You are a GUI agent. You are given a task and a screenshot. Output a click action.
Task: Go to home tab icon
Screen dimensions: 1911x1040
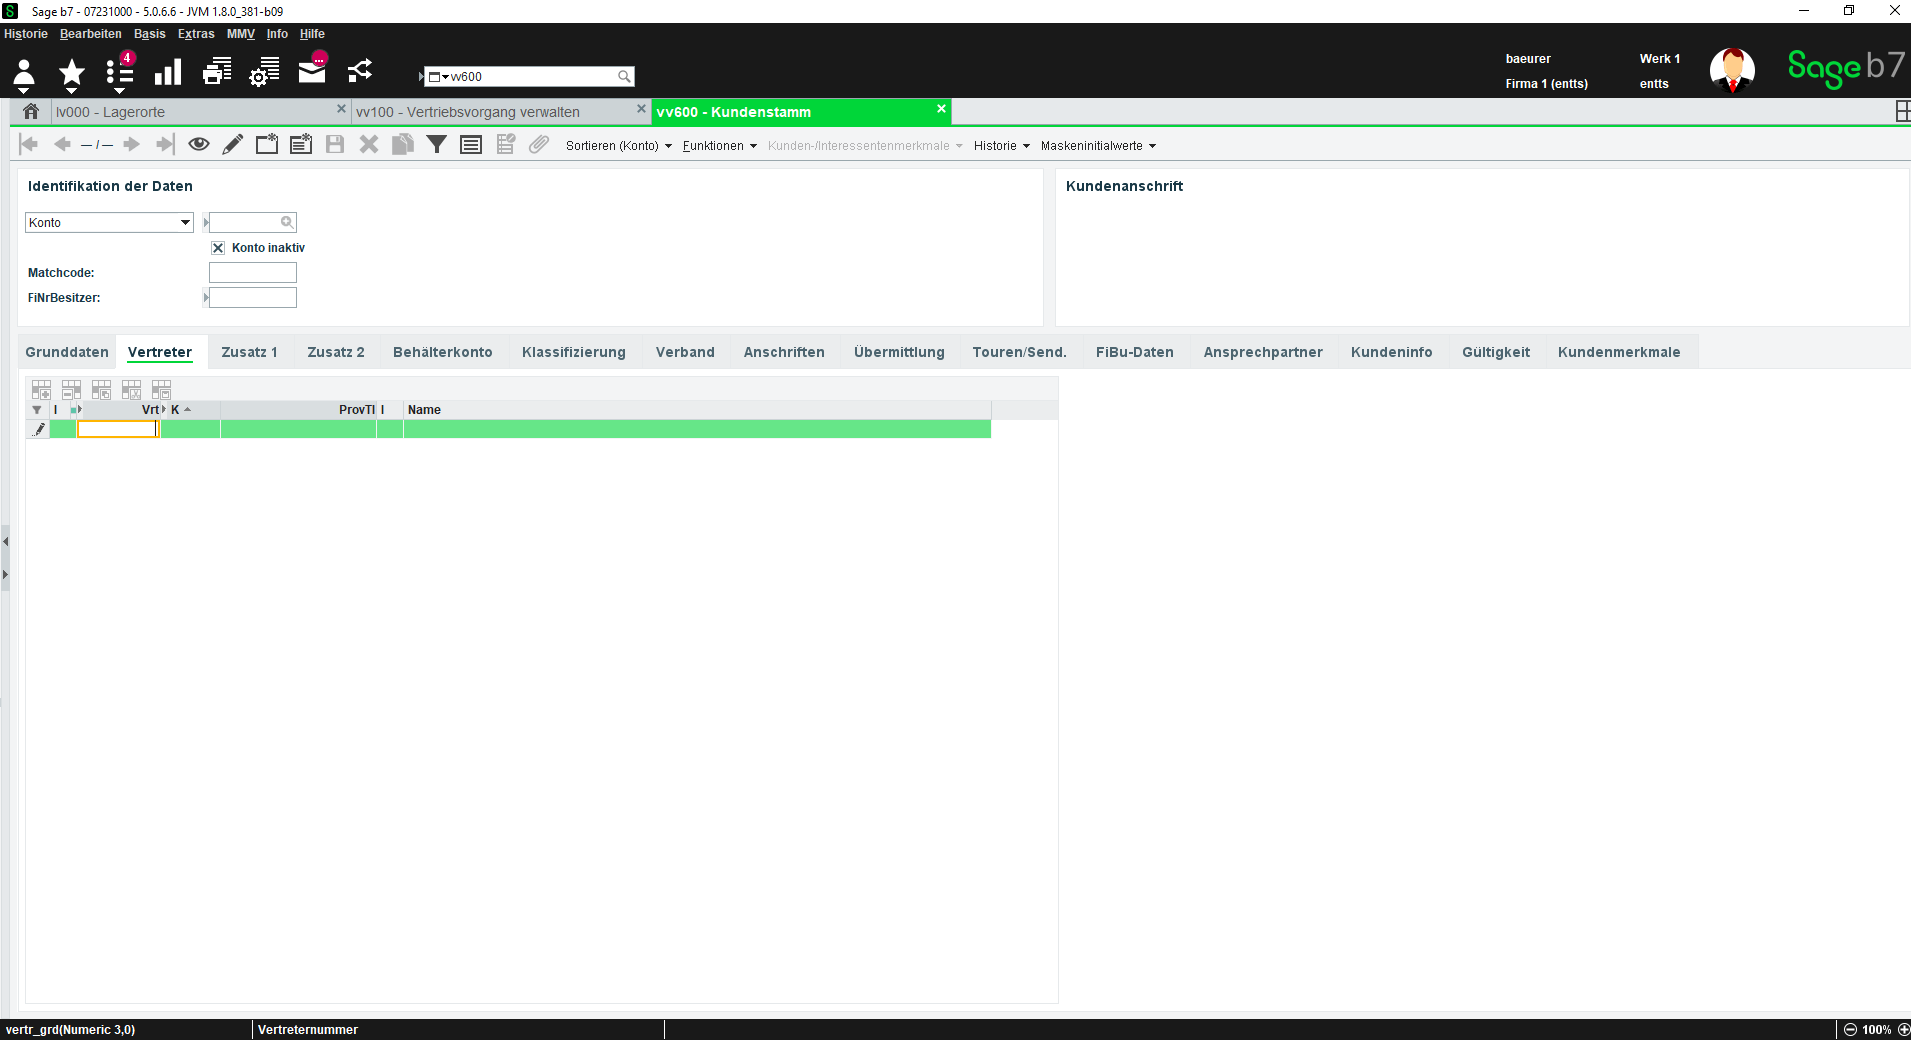click(31, 111)
